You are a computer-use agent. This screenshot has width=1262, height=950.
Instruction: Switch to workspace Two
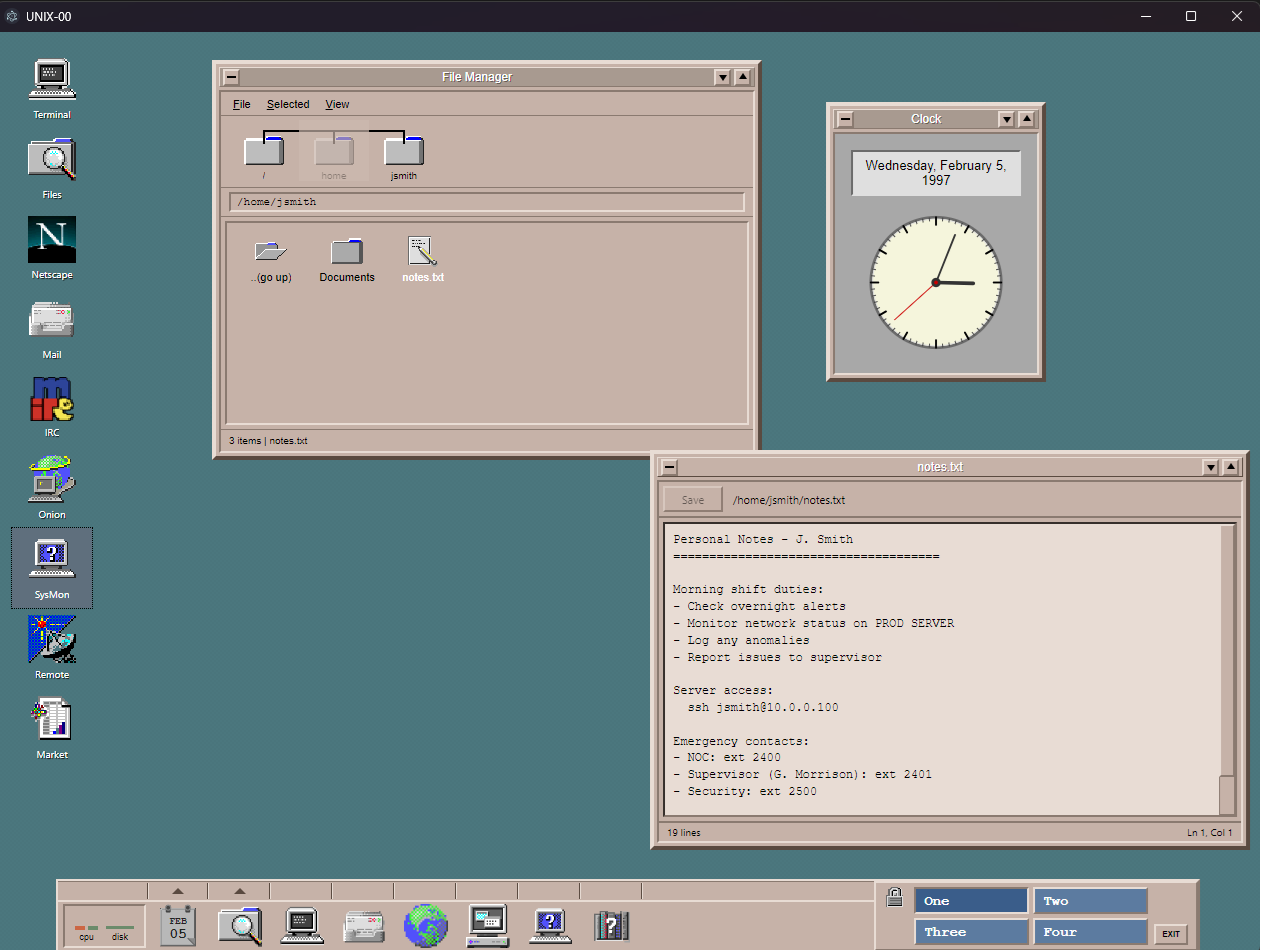tap(1090, 900)
